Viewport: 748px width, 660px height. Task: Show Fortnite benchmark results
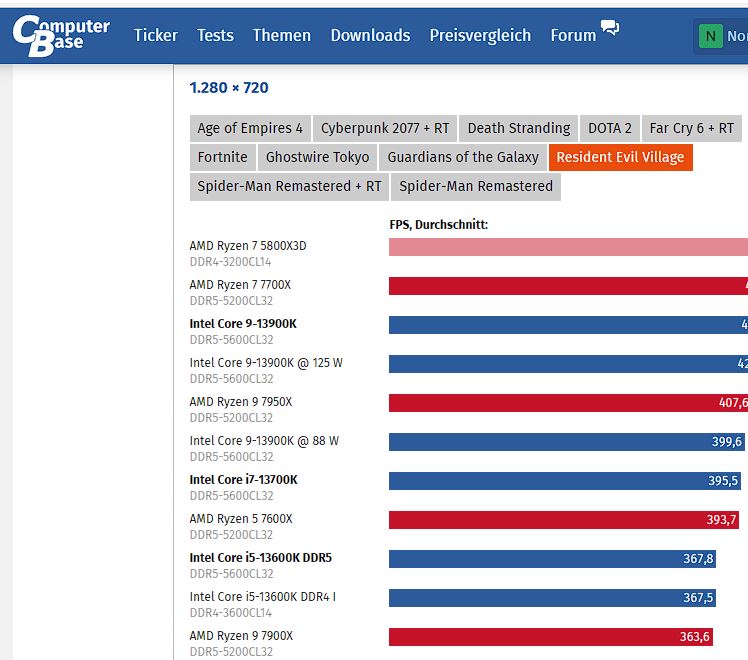tap(222, 157)
